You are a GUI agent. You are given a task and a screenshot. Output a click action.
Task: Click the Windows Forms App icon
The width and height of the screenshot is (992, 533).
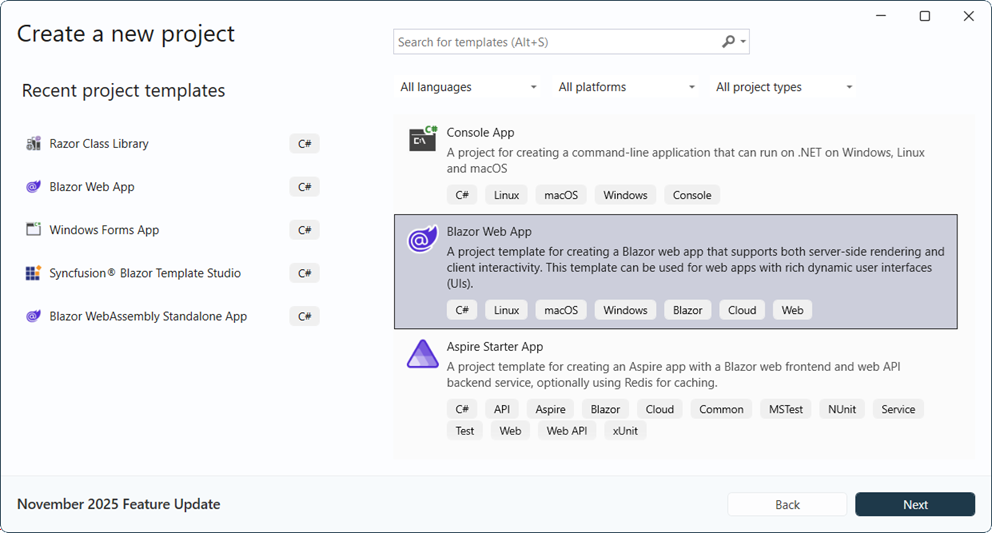pyautogui.click(x=33, y=230)
